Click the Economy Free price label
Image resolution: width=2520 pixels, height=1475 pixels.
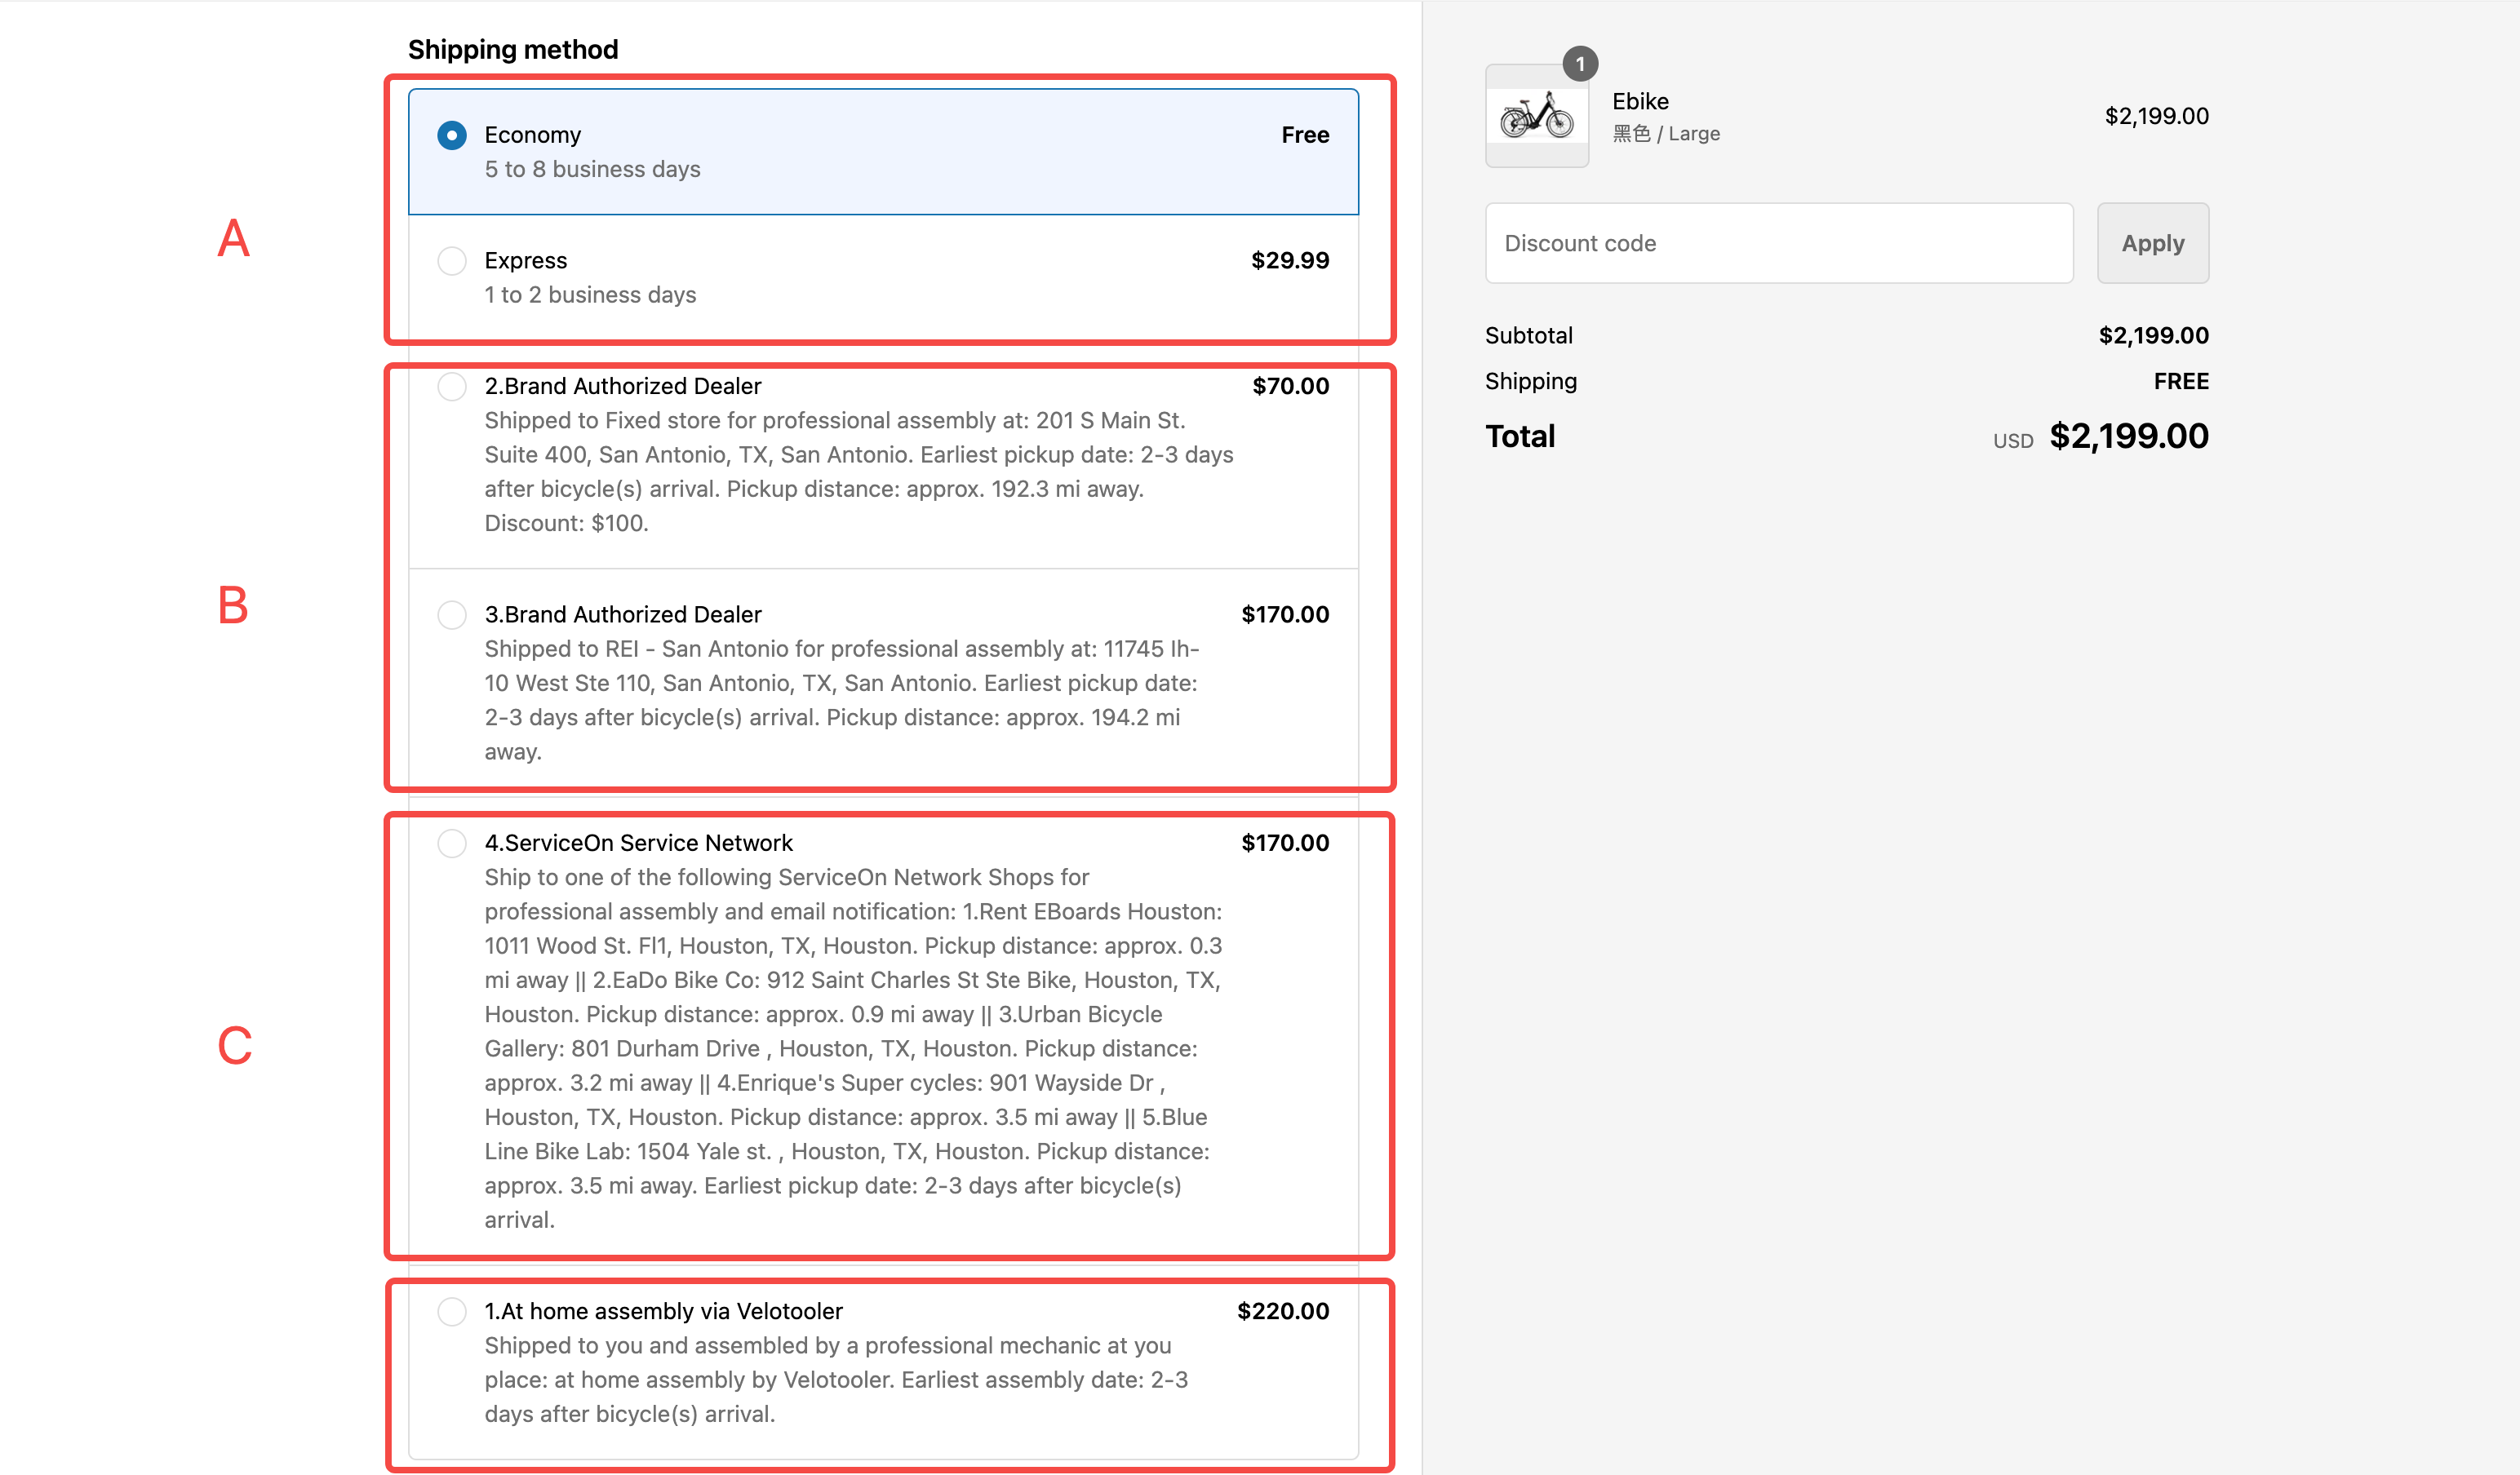coord(1305,135)
